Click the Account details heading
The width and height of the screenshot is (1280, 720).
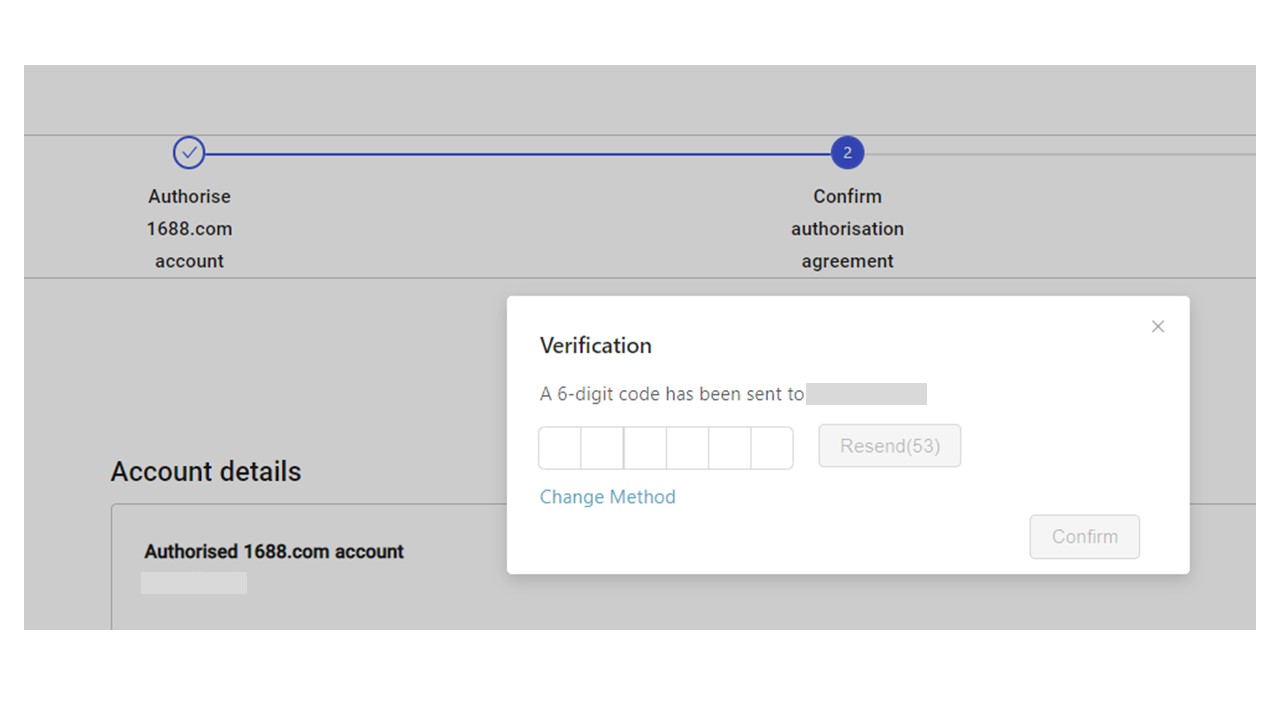coord(206,472)
